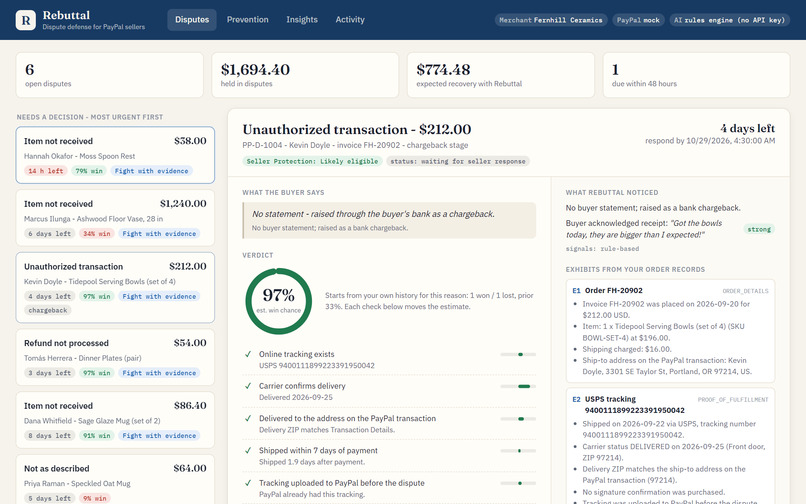806x504 pixels.
Task: Select the expected recovery with Rebuttal card
Action: click(501, 75)
